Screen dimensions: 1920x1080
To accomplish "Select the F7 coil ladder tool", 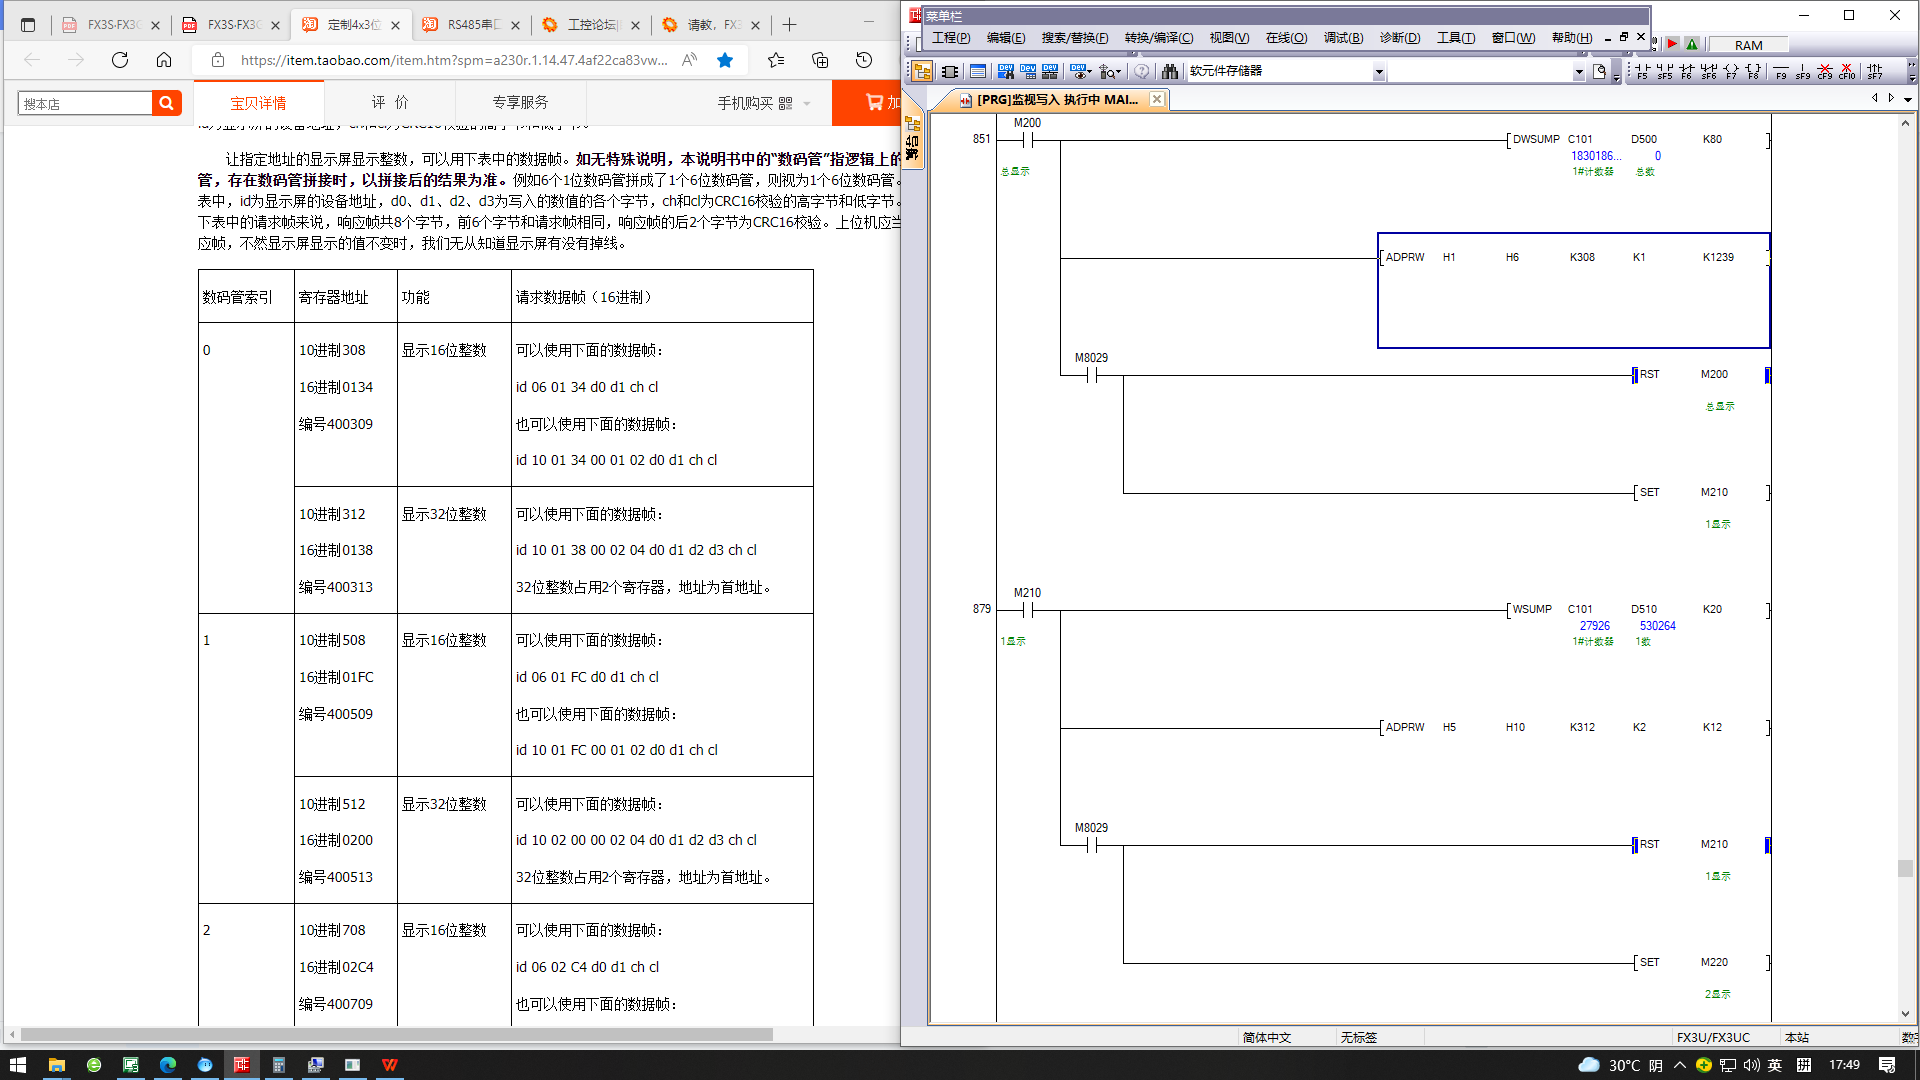I will 1730,71.
